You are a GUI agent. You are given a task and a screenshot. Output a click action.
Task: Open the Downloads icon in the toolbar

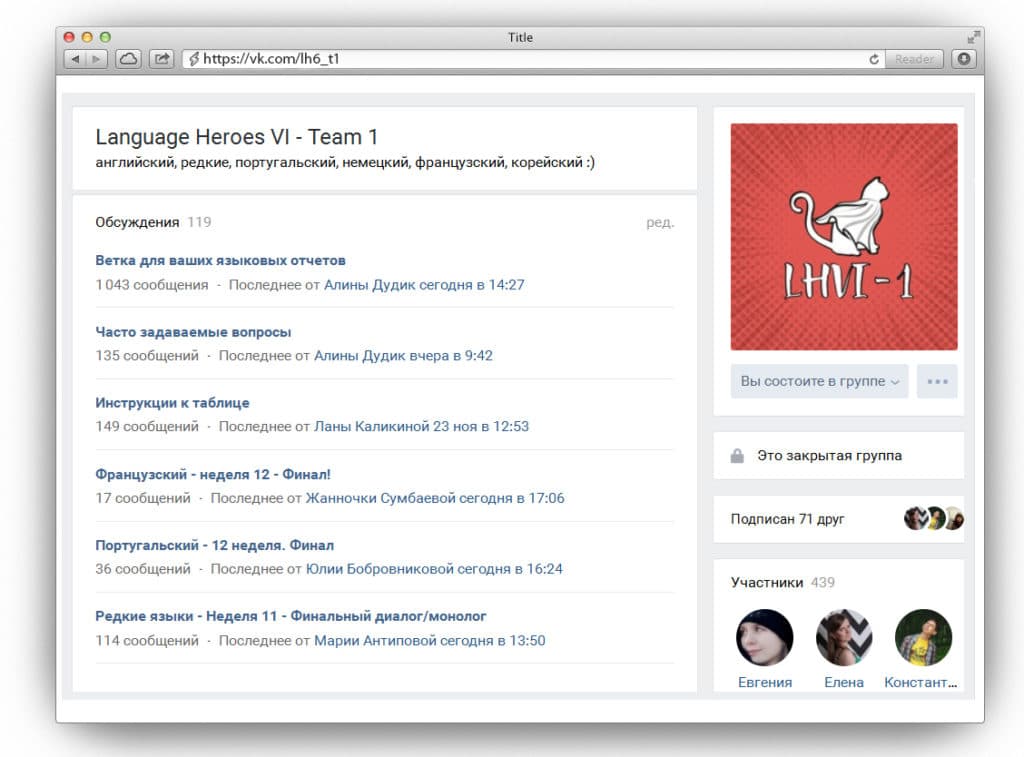(x=964, y=59)
